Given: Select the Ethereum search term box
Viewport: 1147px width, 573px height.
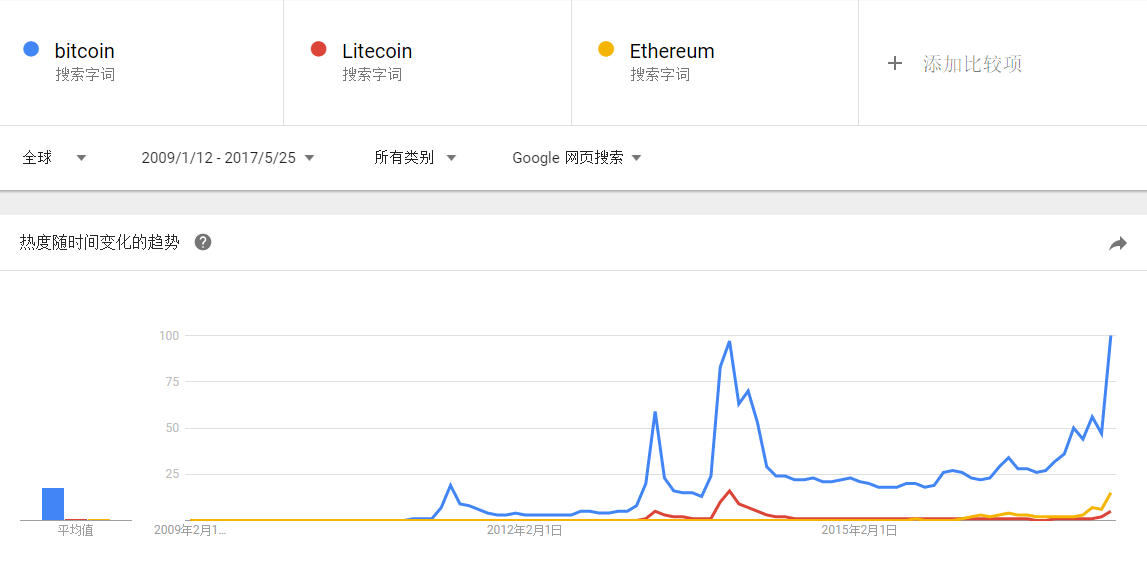Looking at the screenshot, I should [x=715, y=62].
